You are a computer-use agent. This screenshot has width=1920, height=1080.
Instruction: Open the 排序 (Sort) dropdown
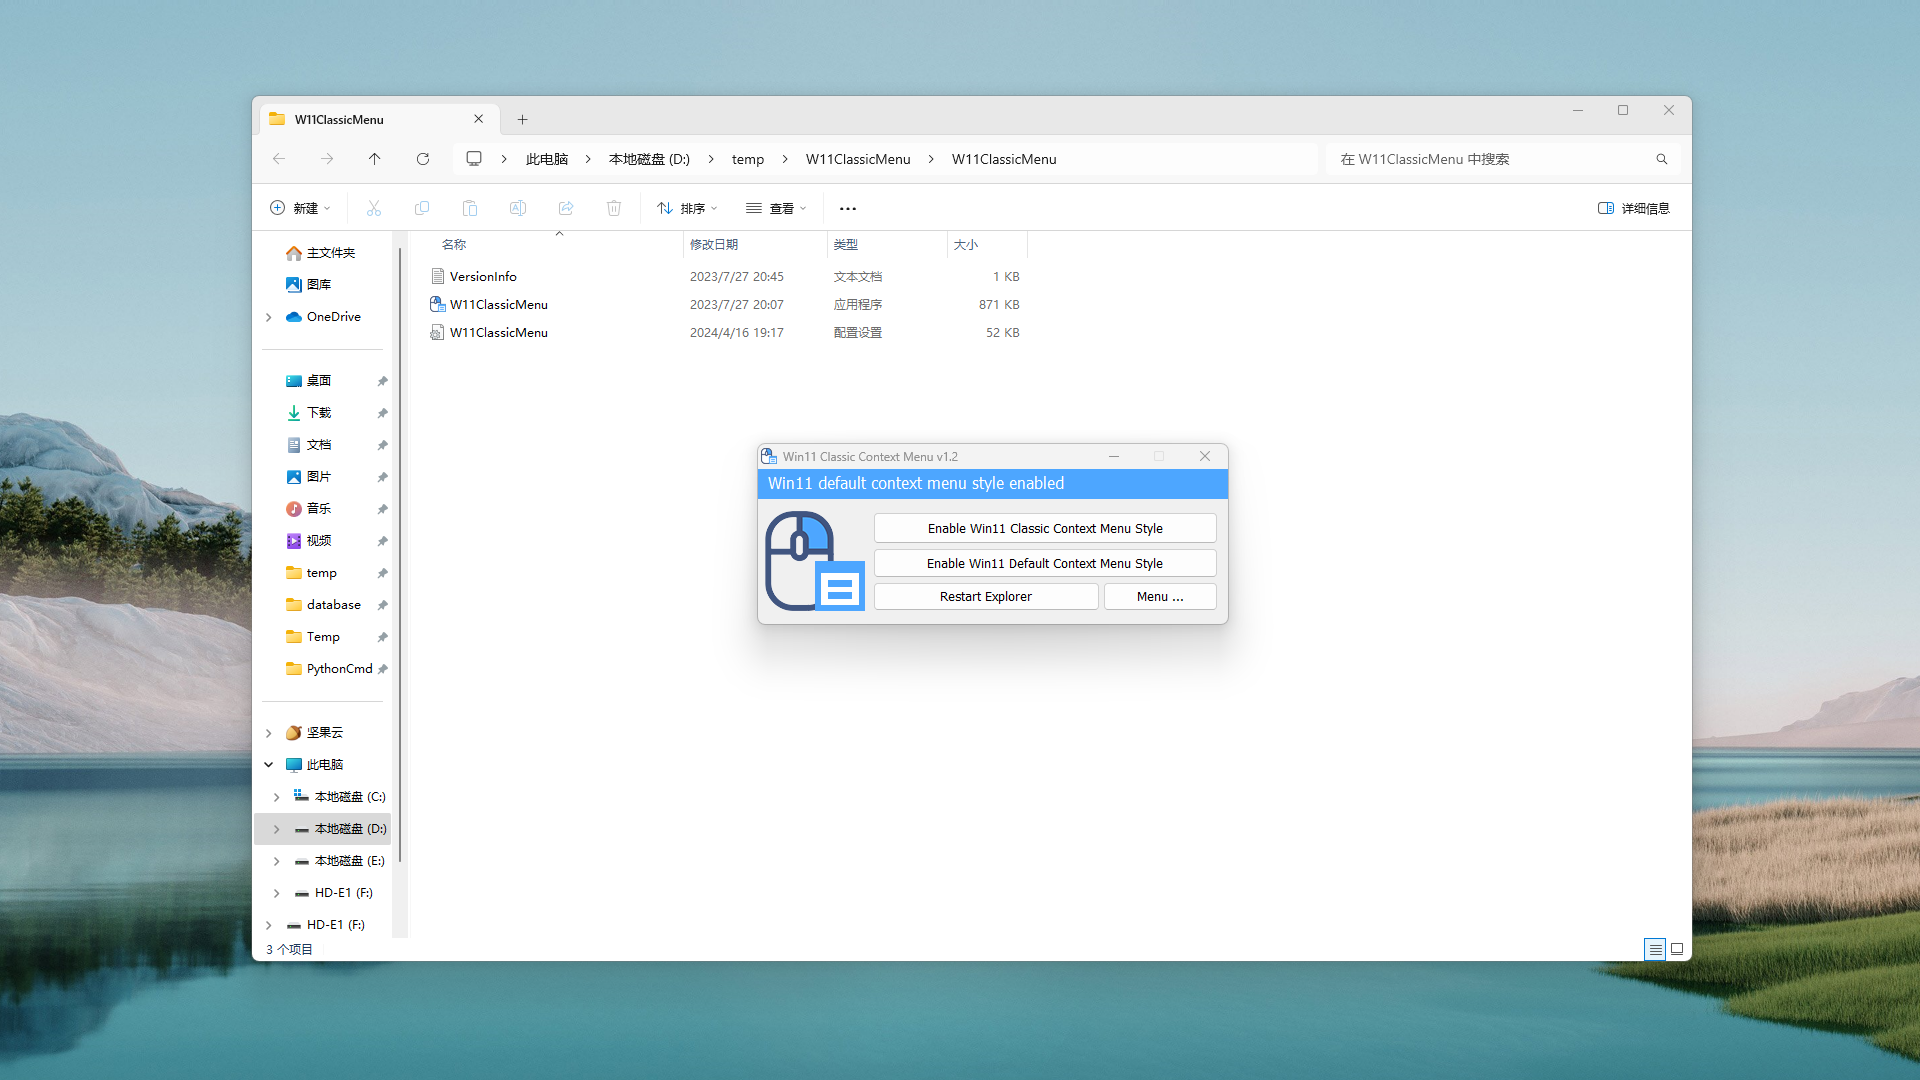click(x=687, y=208)
